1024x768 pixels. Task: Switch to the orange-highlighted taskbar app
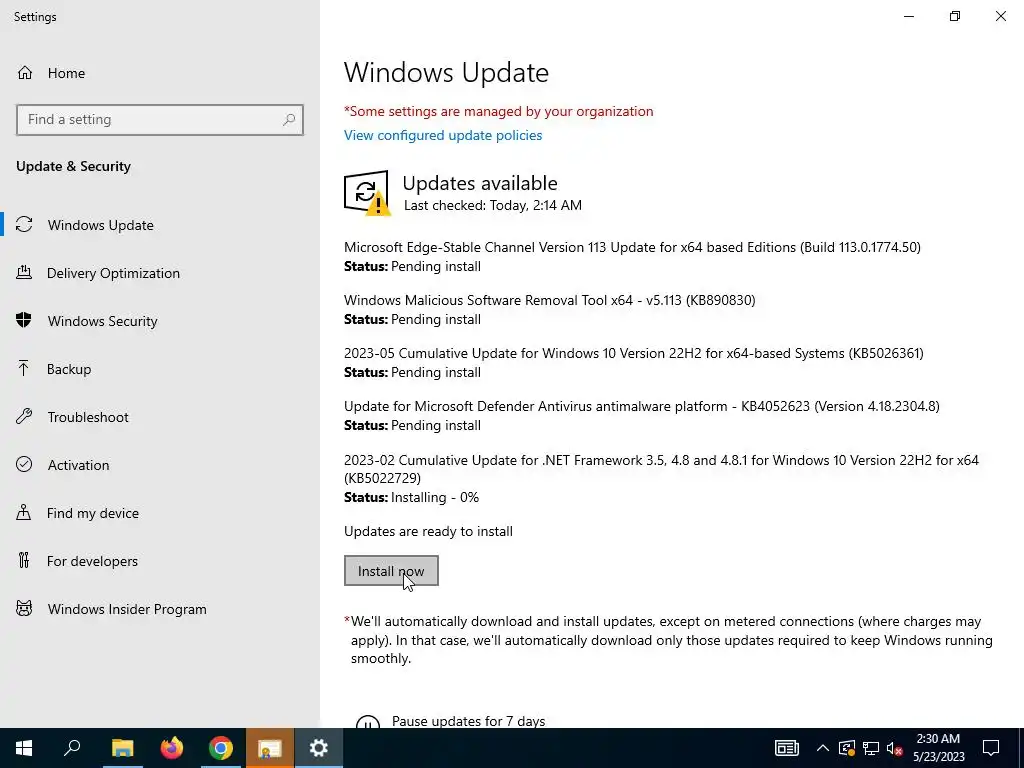coord(269,748)
